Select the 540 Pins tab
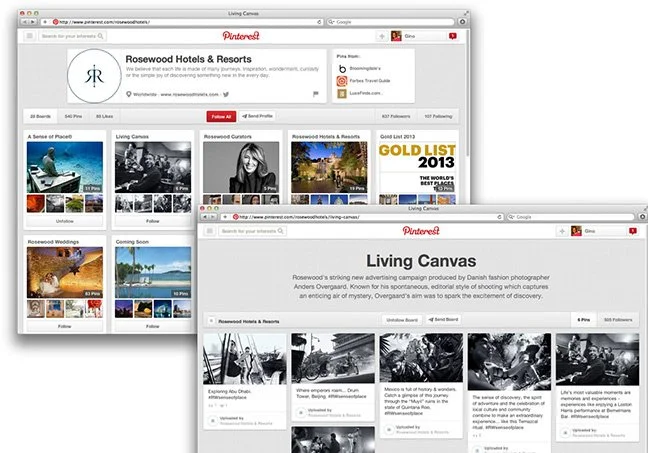This screenshot has height=453, width=648. pos(73,117)
